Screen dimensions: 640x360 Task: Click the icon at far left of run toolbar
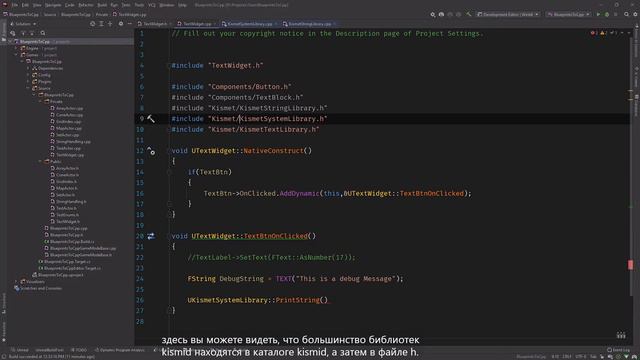pos(433,14)
